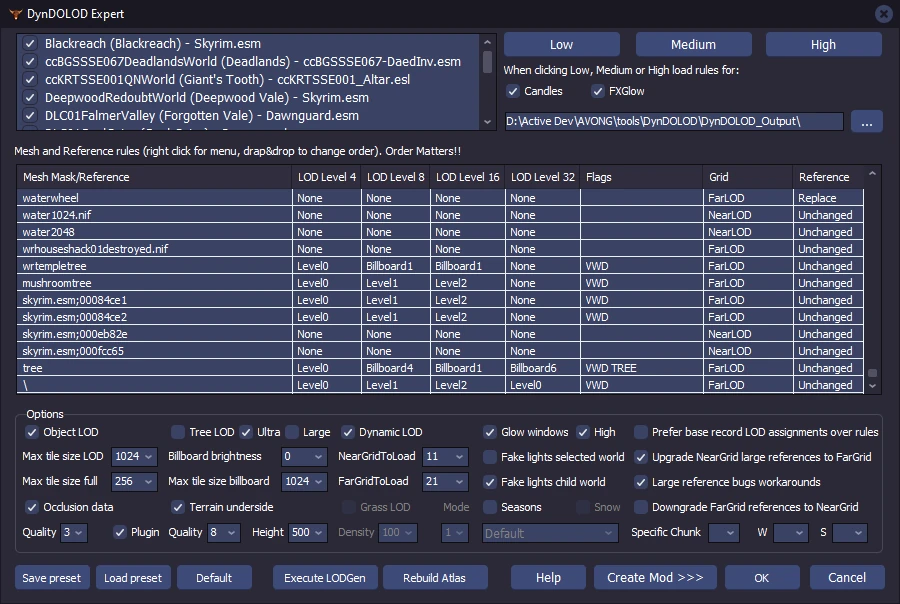Viewport: 900px width, 604px height.
Task: Toggle the Dynamic LOD checkbox
Action: click(347, 432)
